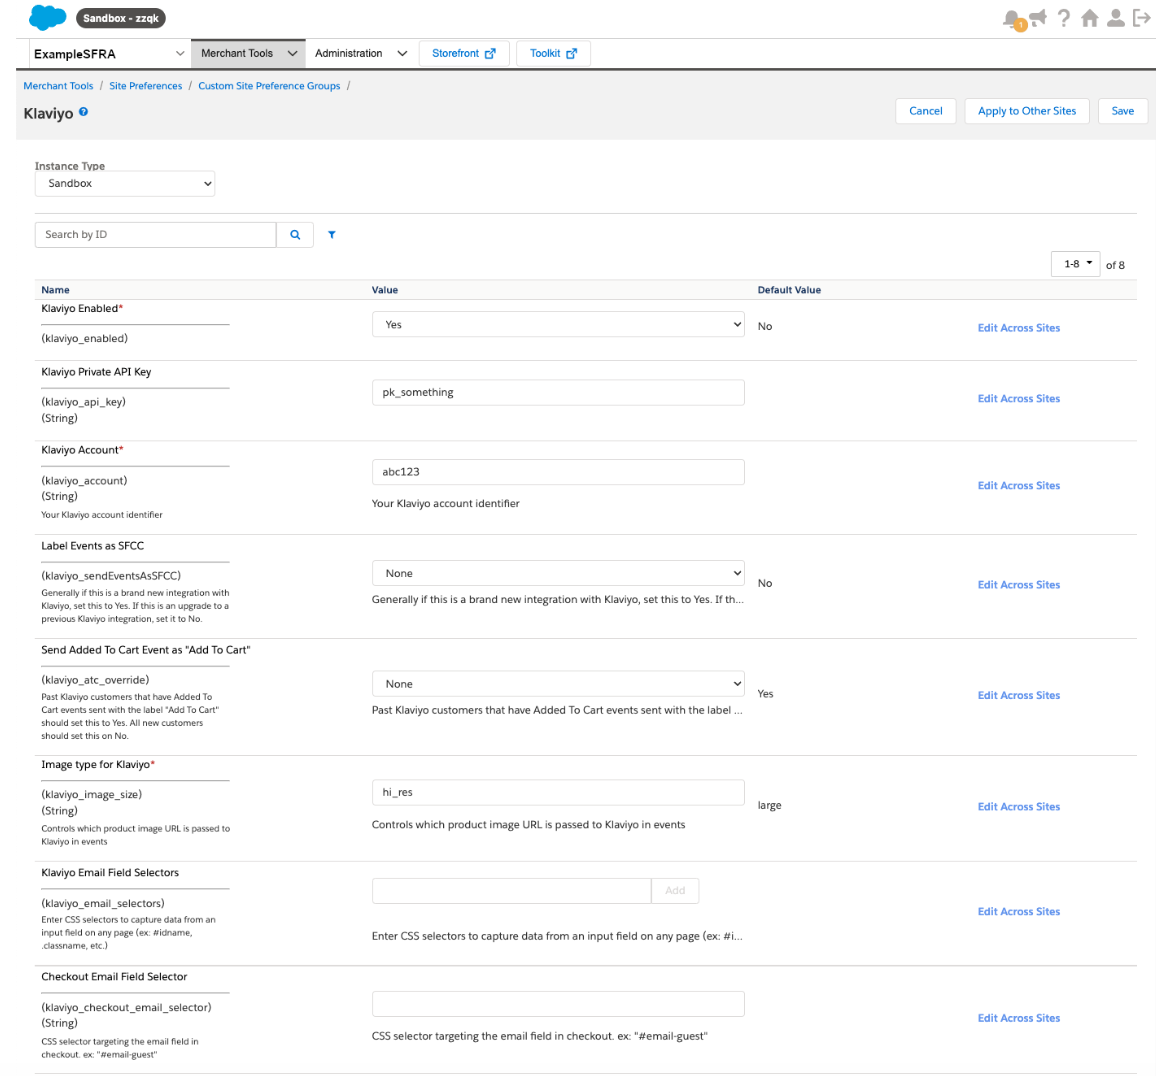Open the Administration menu
Image resolution: width=1156 pixels, height=1076 pixels.
(360, 54)
